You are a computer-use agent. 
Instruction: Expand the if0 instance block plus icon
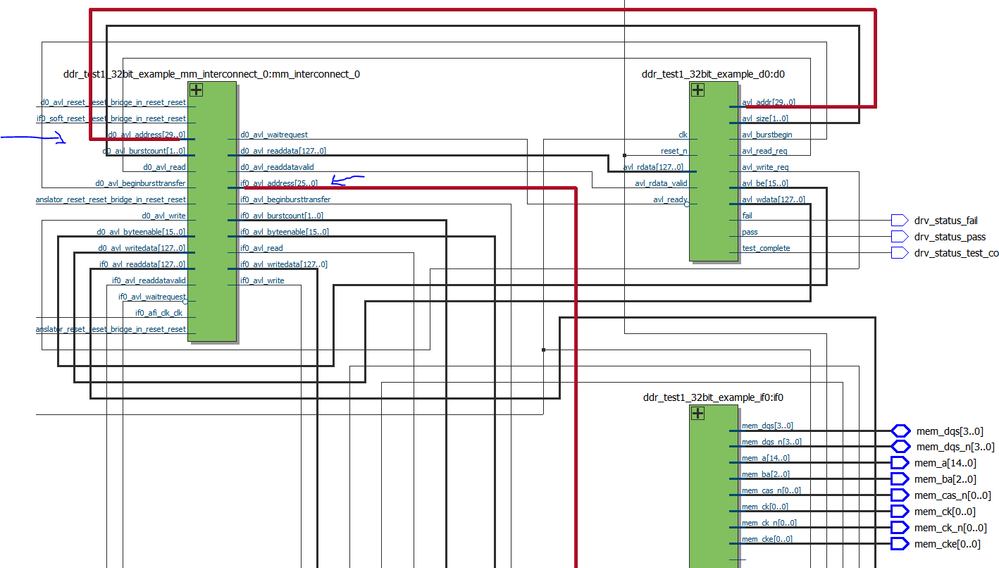(698, 413)
